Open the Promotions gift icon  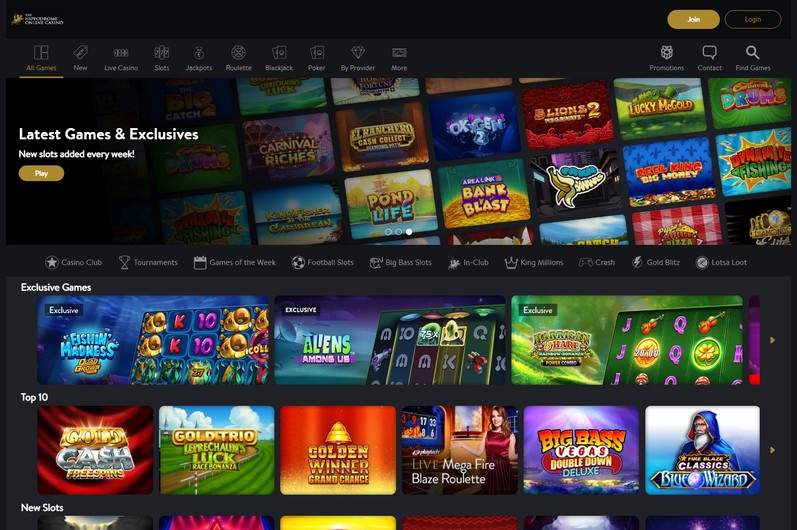(666, 52)
